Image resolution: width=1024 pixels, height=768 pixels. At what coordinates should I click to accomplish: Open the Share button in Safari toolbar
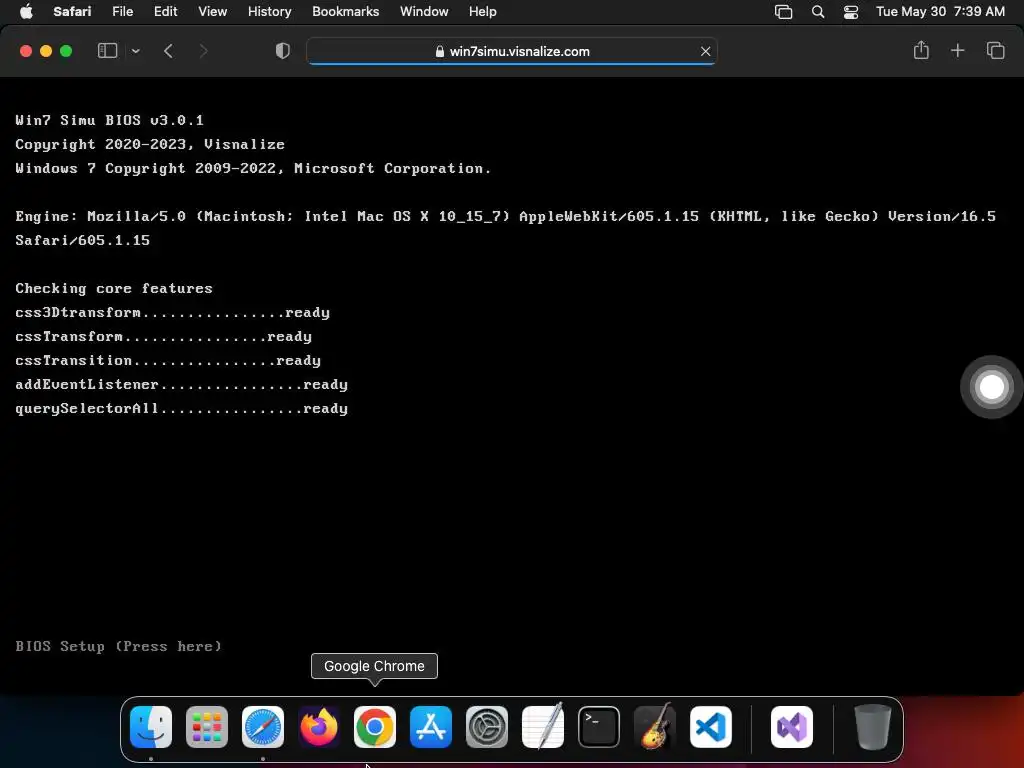[x=921, y=50]
